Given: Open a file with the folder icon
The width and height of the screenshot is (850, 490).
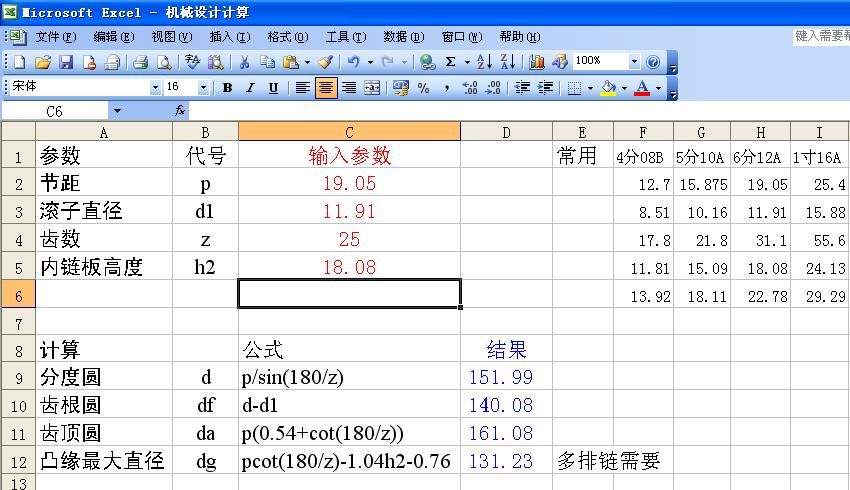Looking at the screenshot, I should (43, 62).
